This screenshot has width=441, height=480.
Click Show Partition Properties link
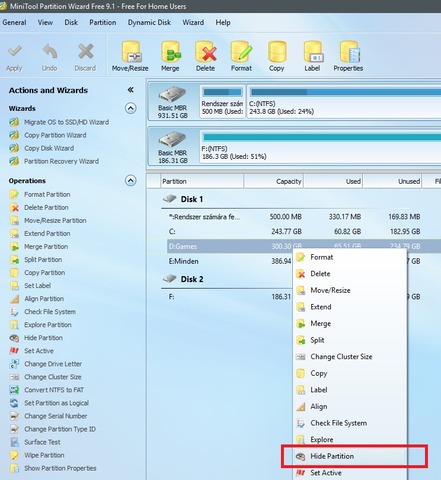coord(60,468)
